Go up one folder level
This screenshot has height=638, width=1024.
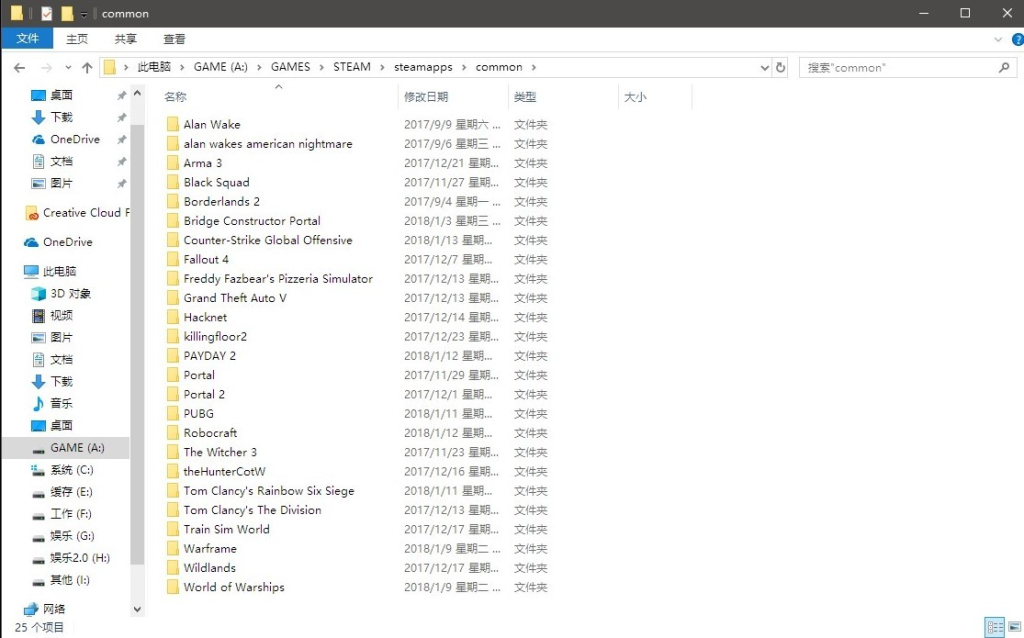click(88, 67)
